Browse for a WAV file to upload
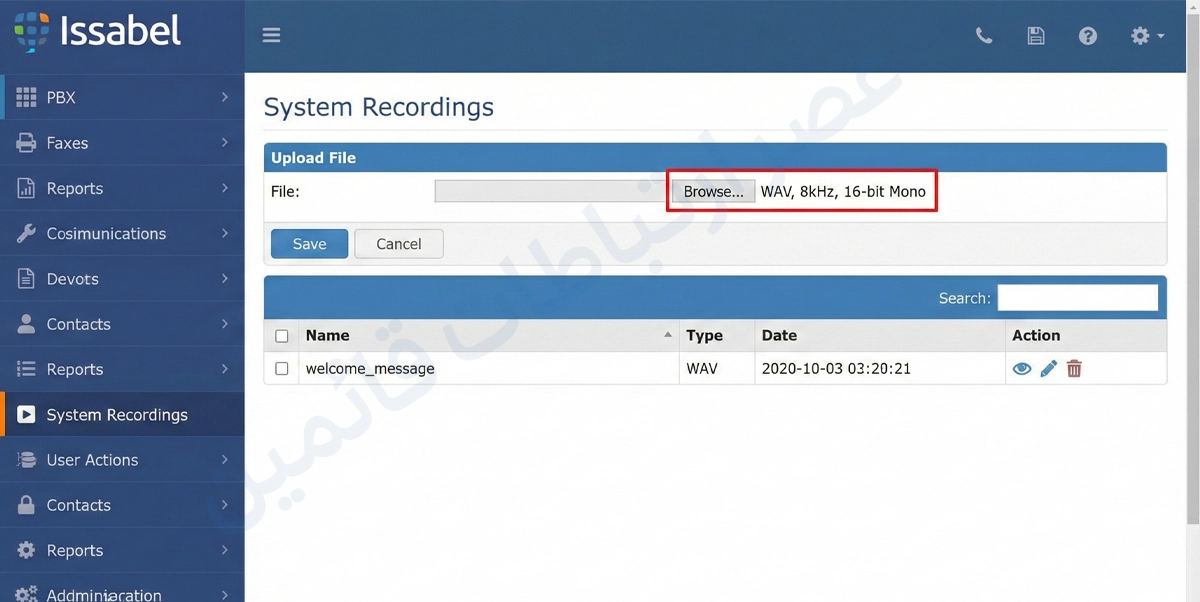The width and height of the screenshot is (1200, 602). pos(712,191)
